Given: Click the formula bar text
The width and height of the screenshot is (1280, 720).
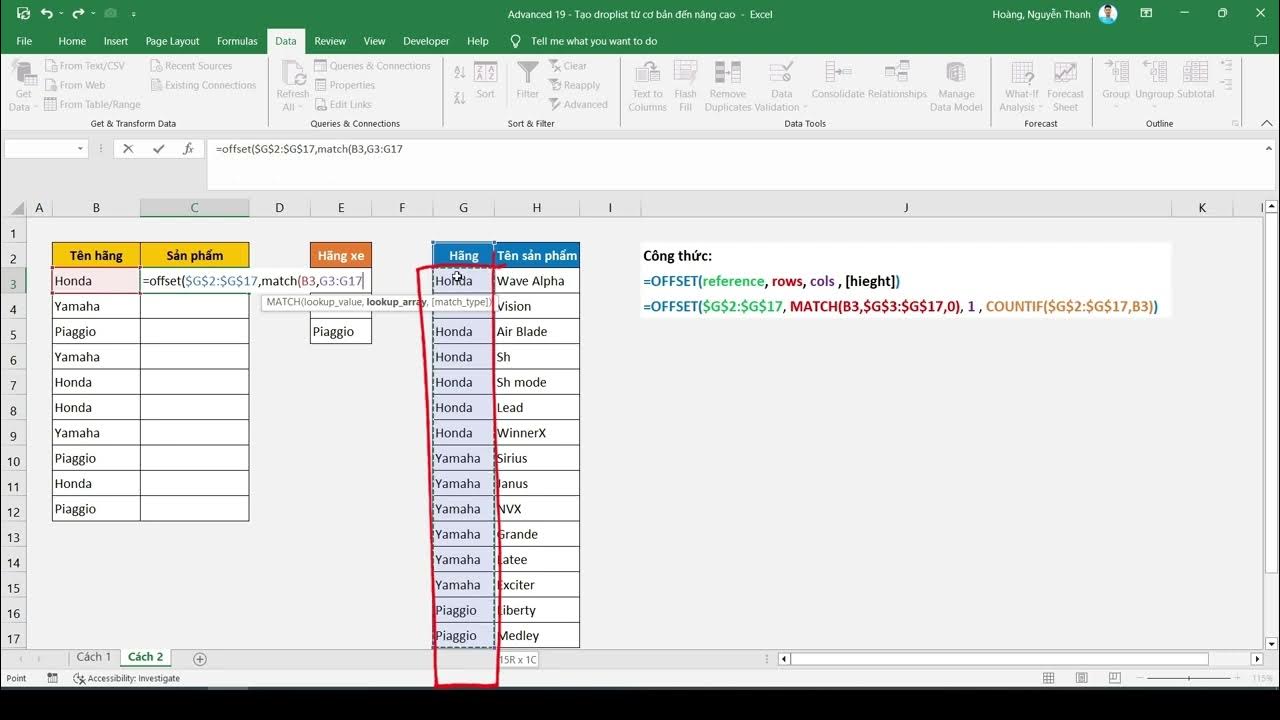Looking at the screenshot, I should 309,149.
